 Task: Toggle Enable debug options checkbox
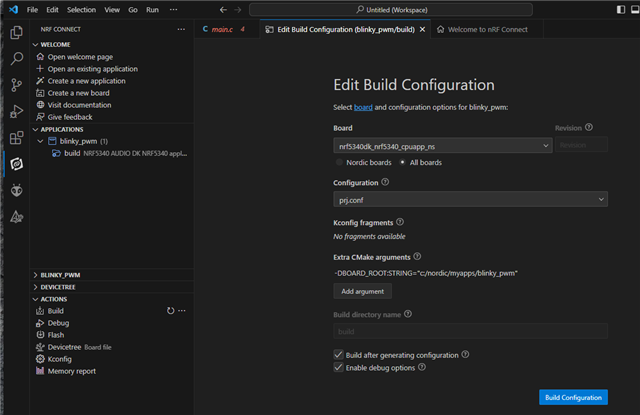(338, 367)
